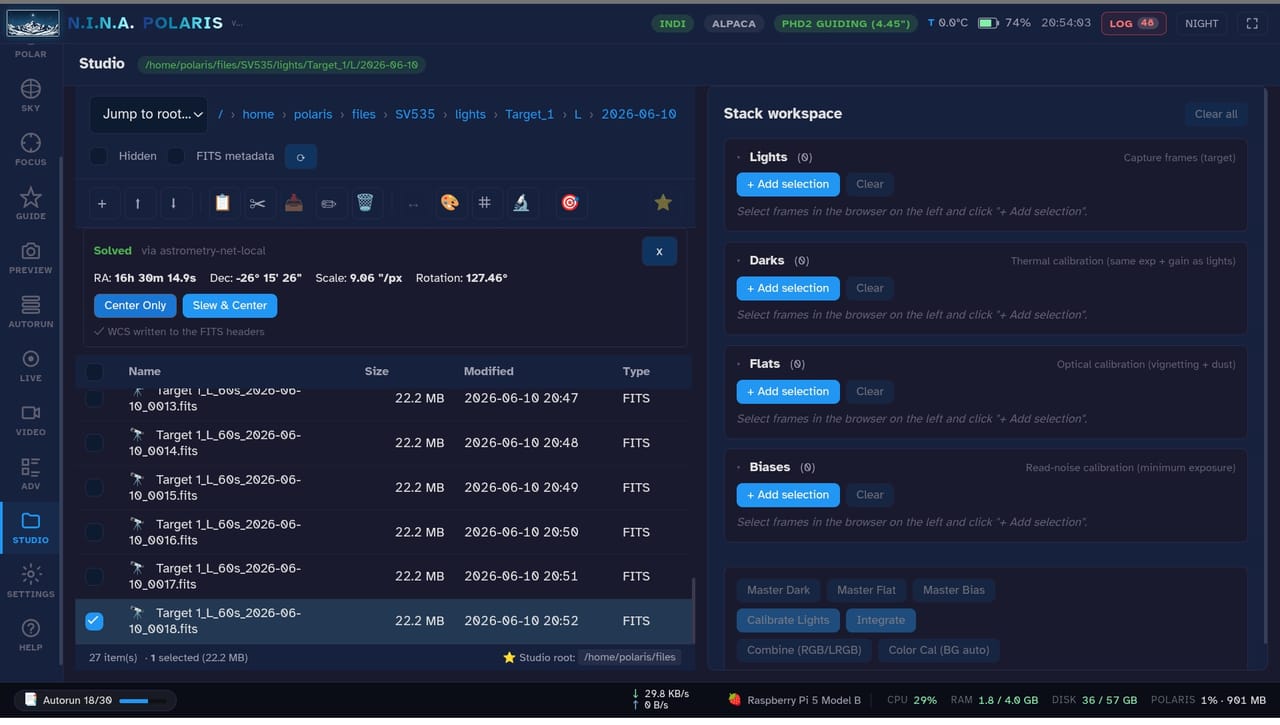Viewport: 1280px width, 725px height.
Task: Close the Solved plate-solve panel
Action: pyautogui.click(x=659, y=251)
